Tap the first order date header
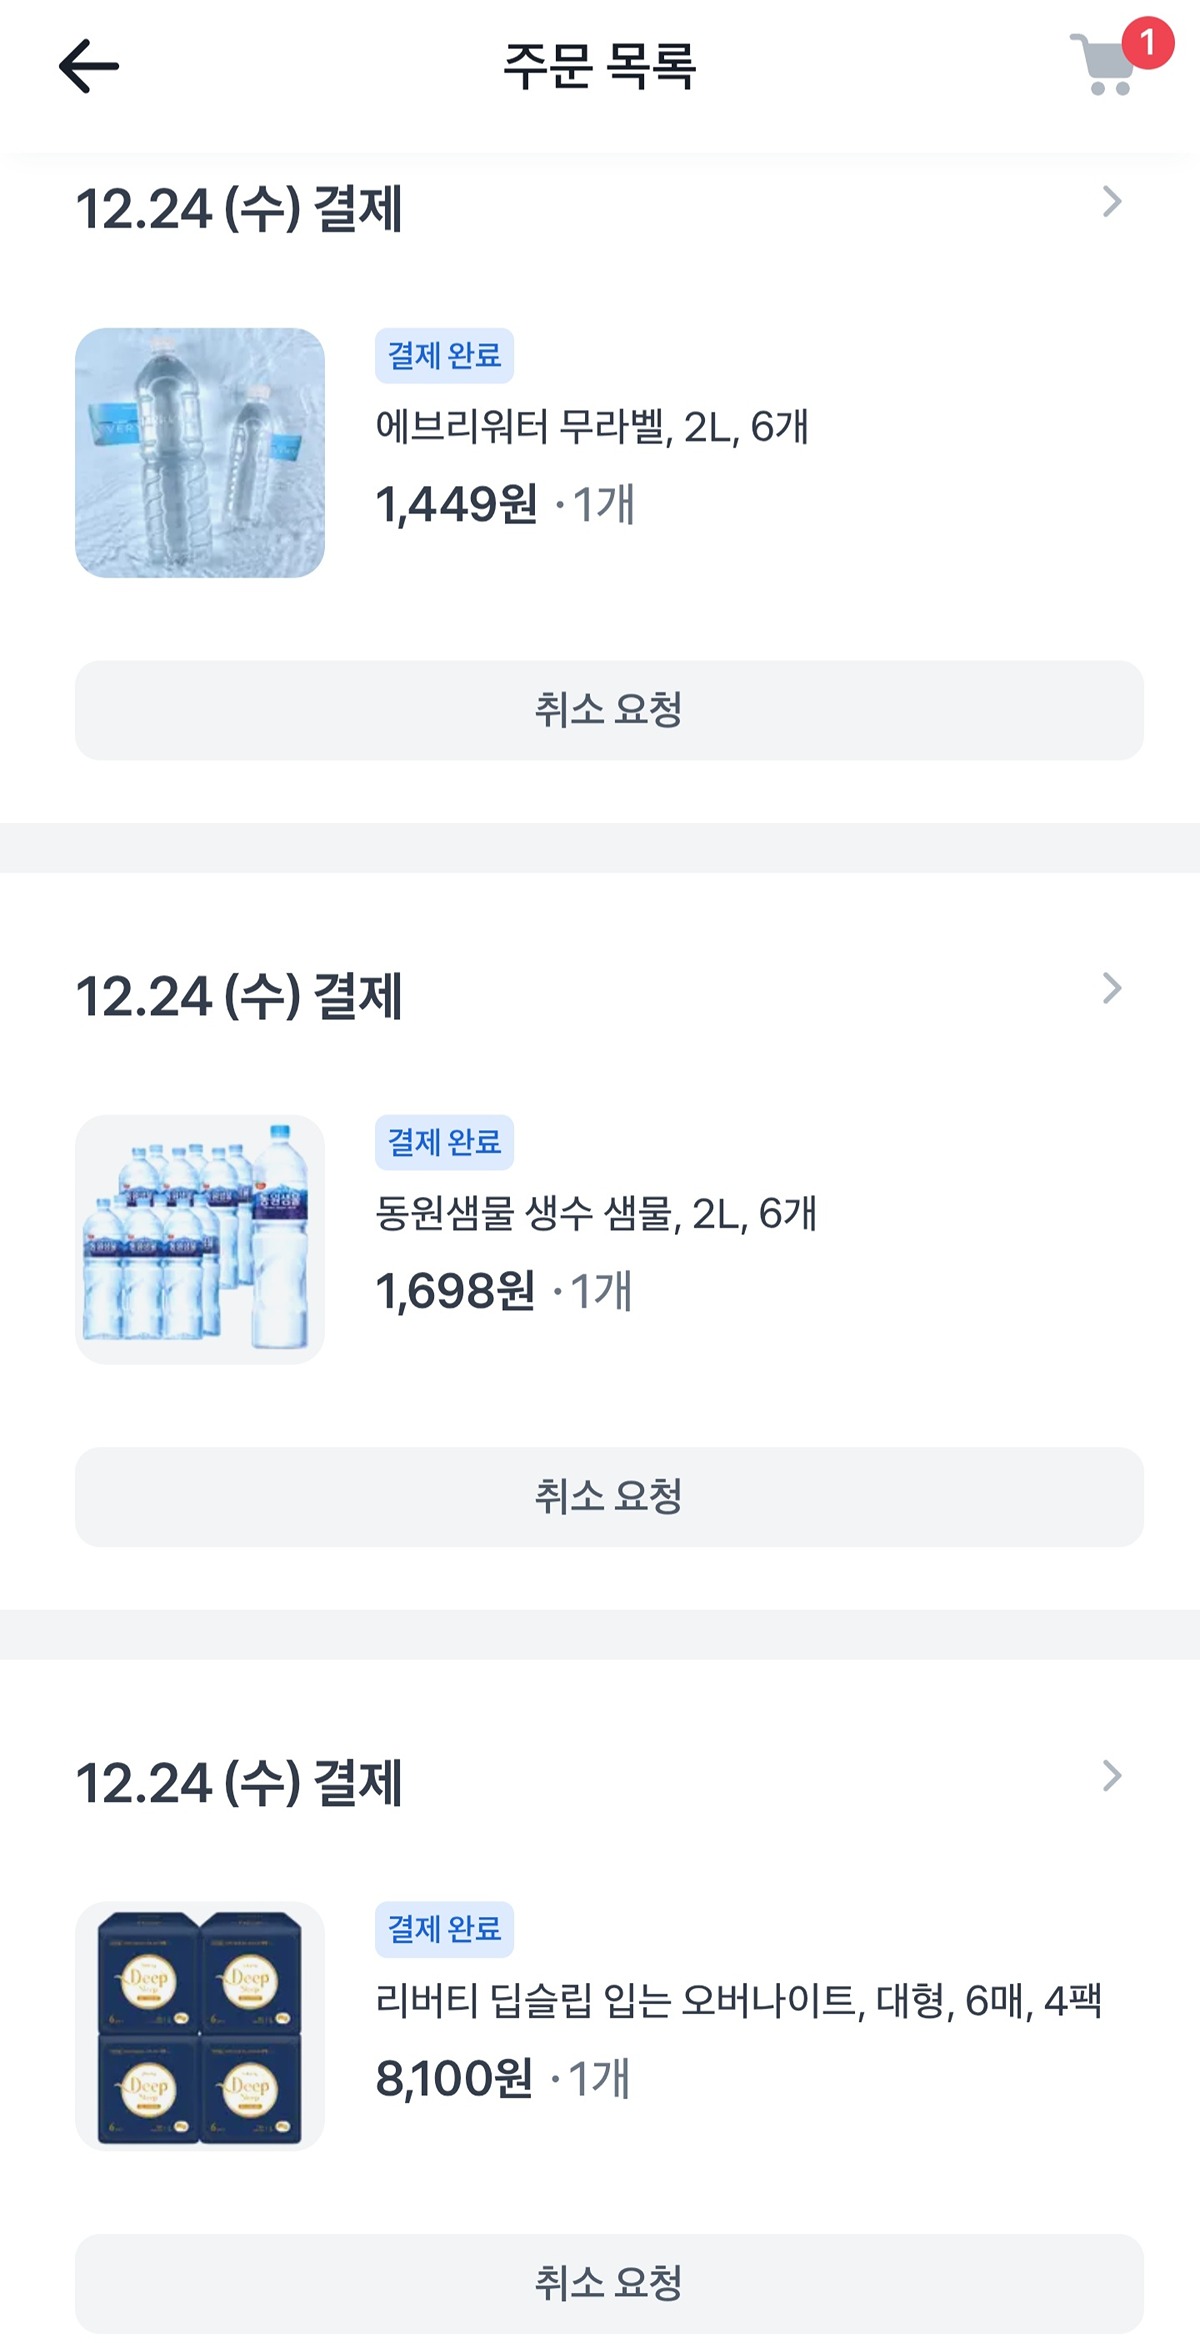The image size is (1200, 2343). click(x=239, y=209)
